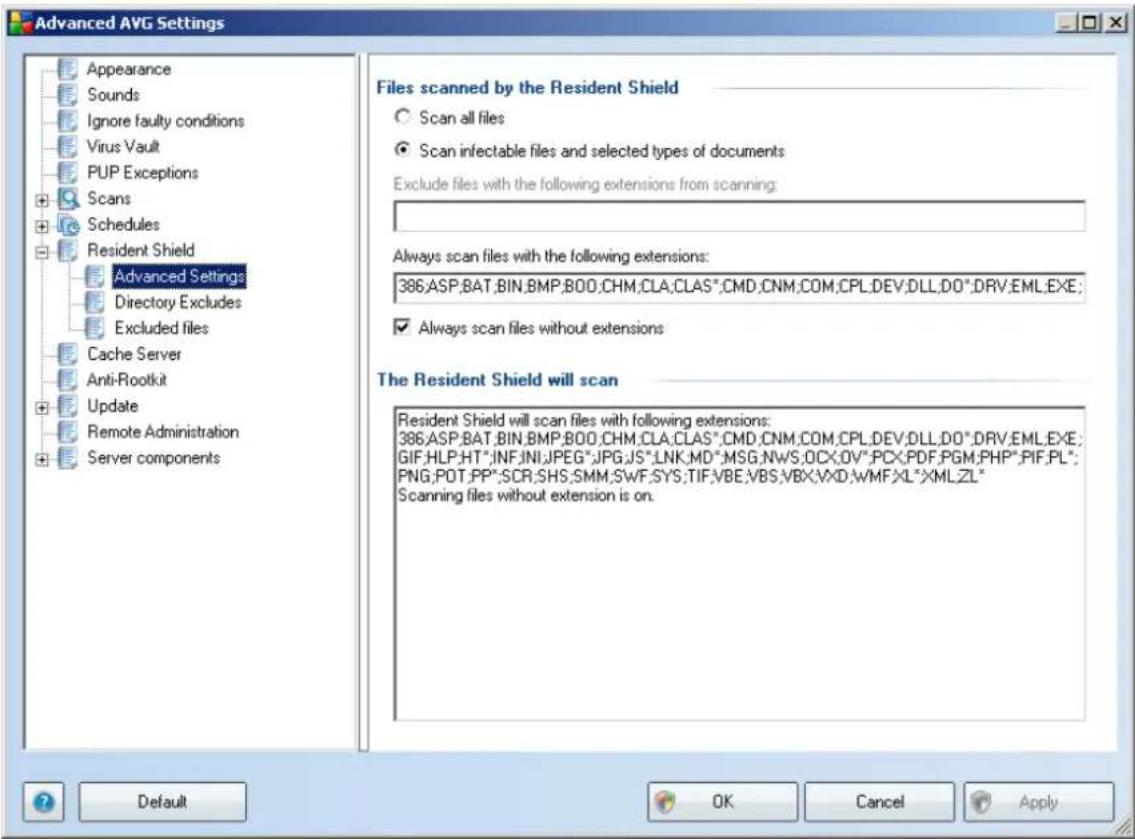Select Scan all files radio button

pyautogui.click(x=402, y=117)
